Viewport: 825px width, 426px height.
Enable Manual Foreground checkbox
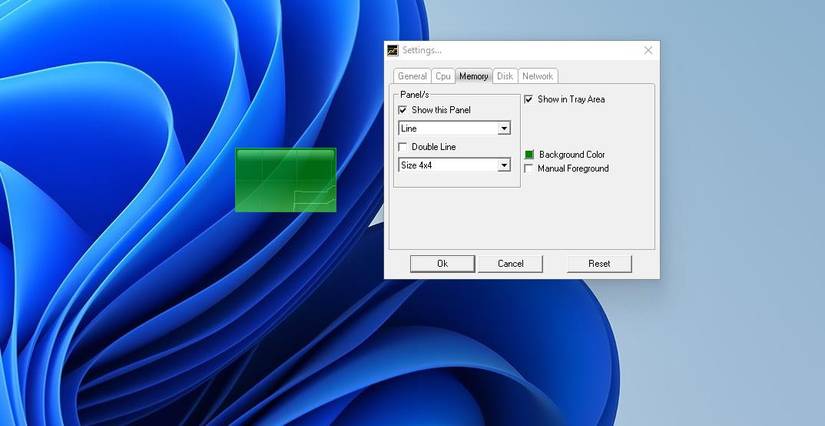[529, 169]
